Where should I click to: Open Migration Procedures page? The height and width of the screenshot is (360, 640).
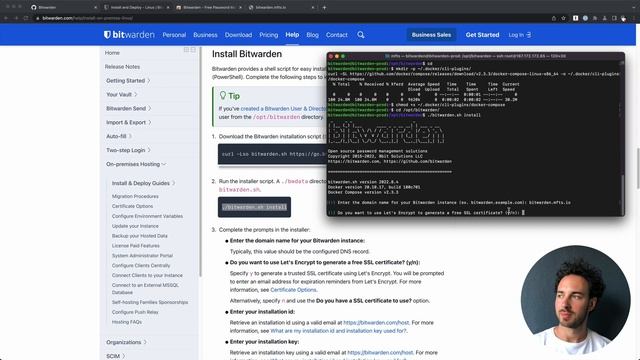click(x=135, y=196)
